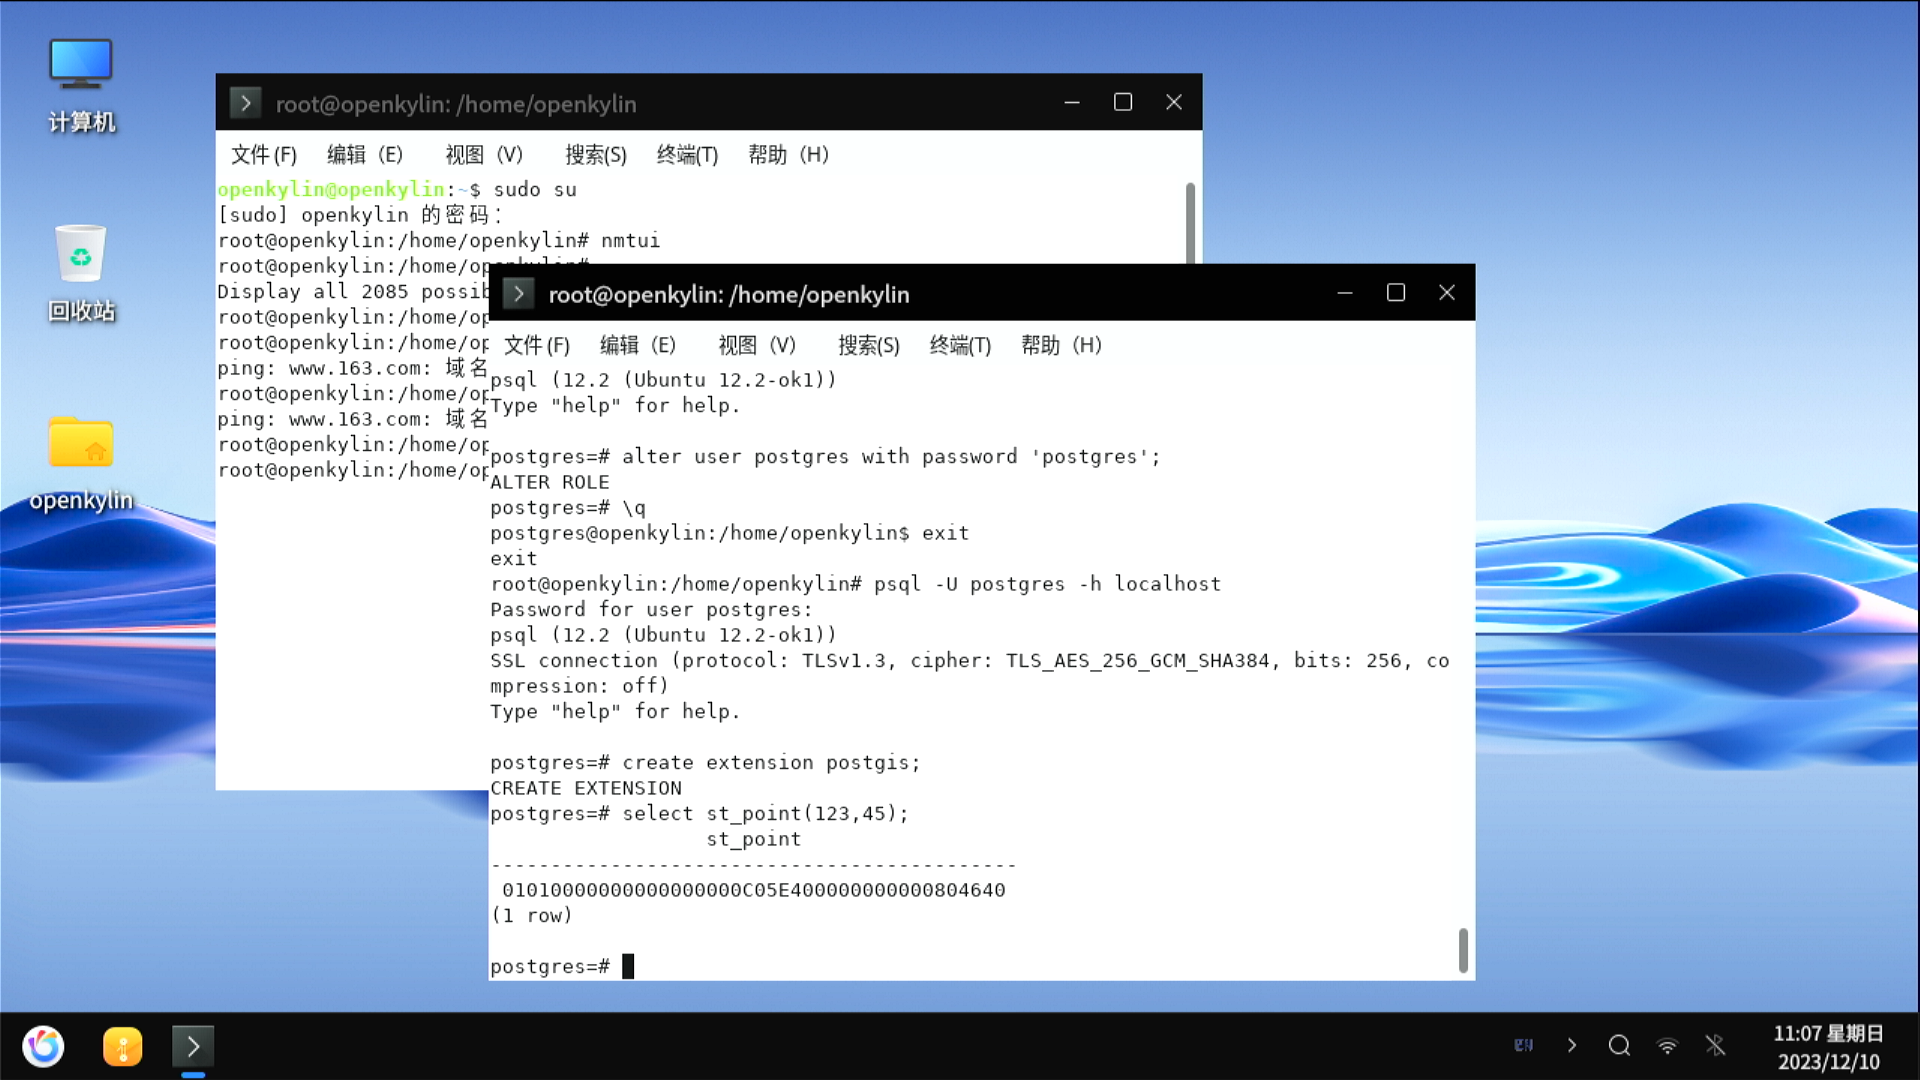Open 文件(F) menu in back terminal

[x=264, y=155]
